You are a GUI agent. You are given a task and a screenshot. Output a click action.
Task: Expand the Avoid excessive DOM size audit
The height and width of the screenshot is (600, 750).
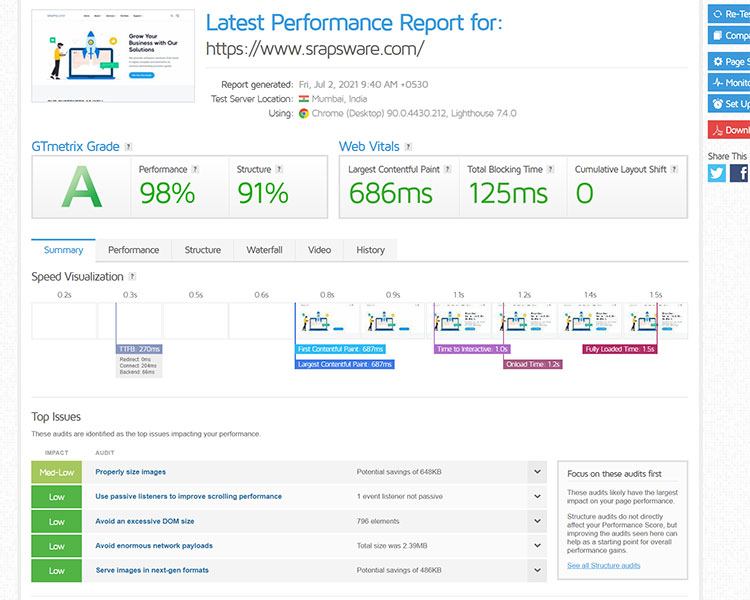(x=538, y=521)
